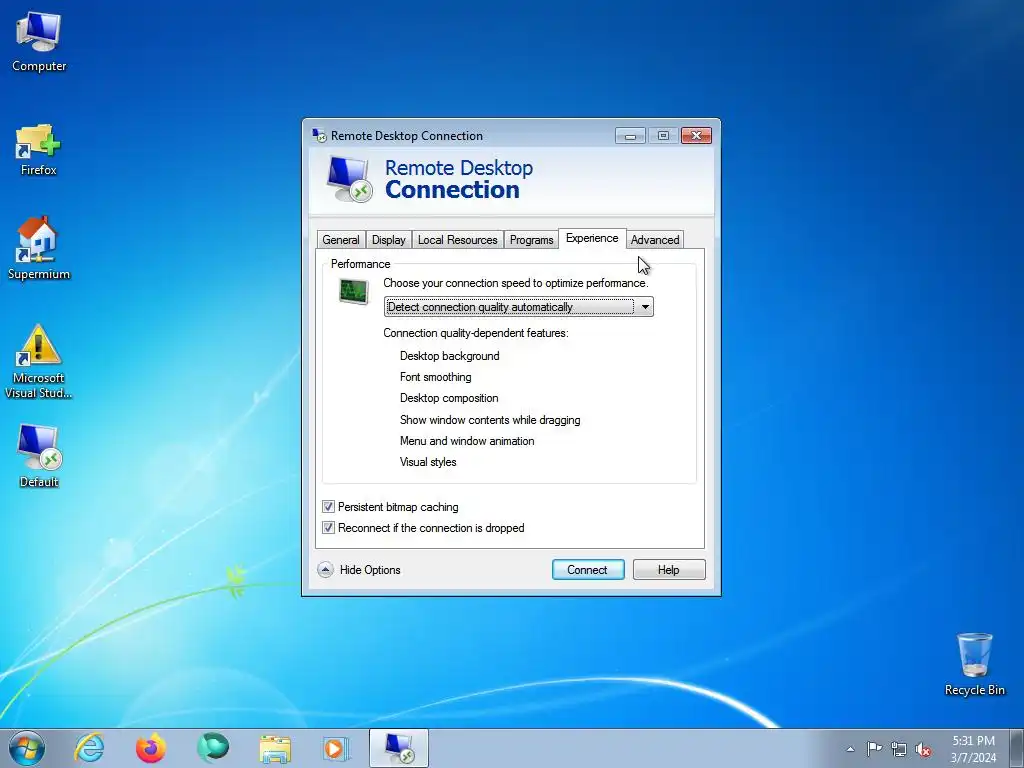1024x768 pixels.
Task: Click the Visual styles feature text
Action: (x=428, y=462)
